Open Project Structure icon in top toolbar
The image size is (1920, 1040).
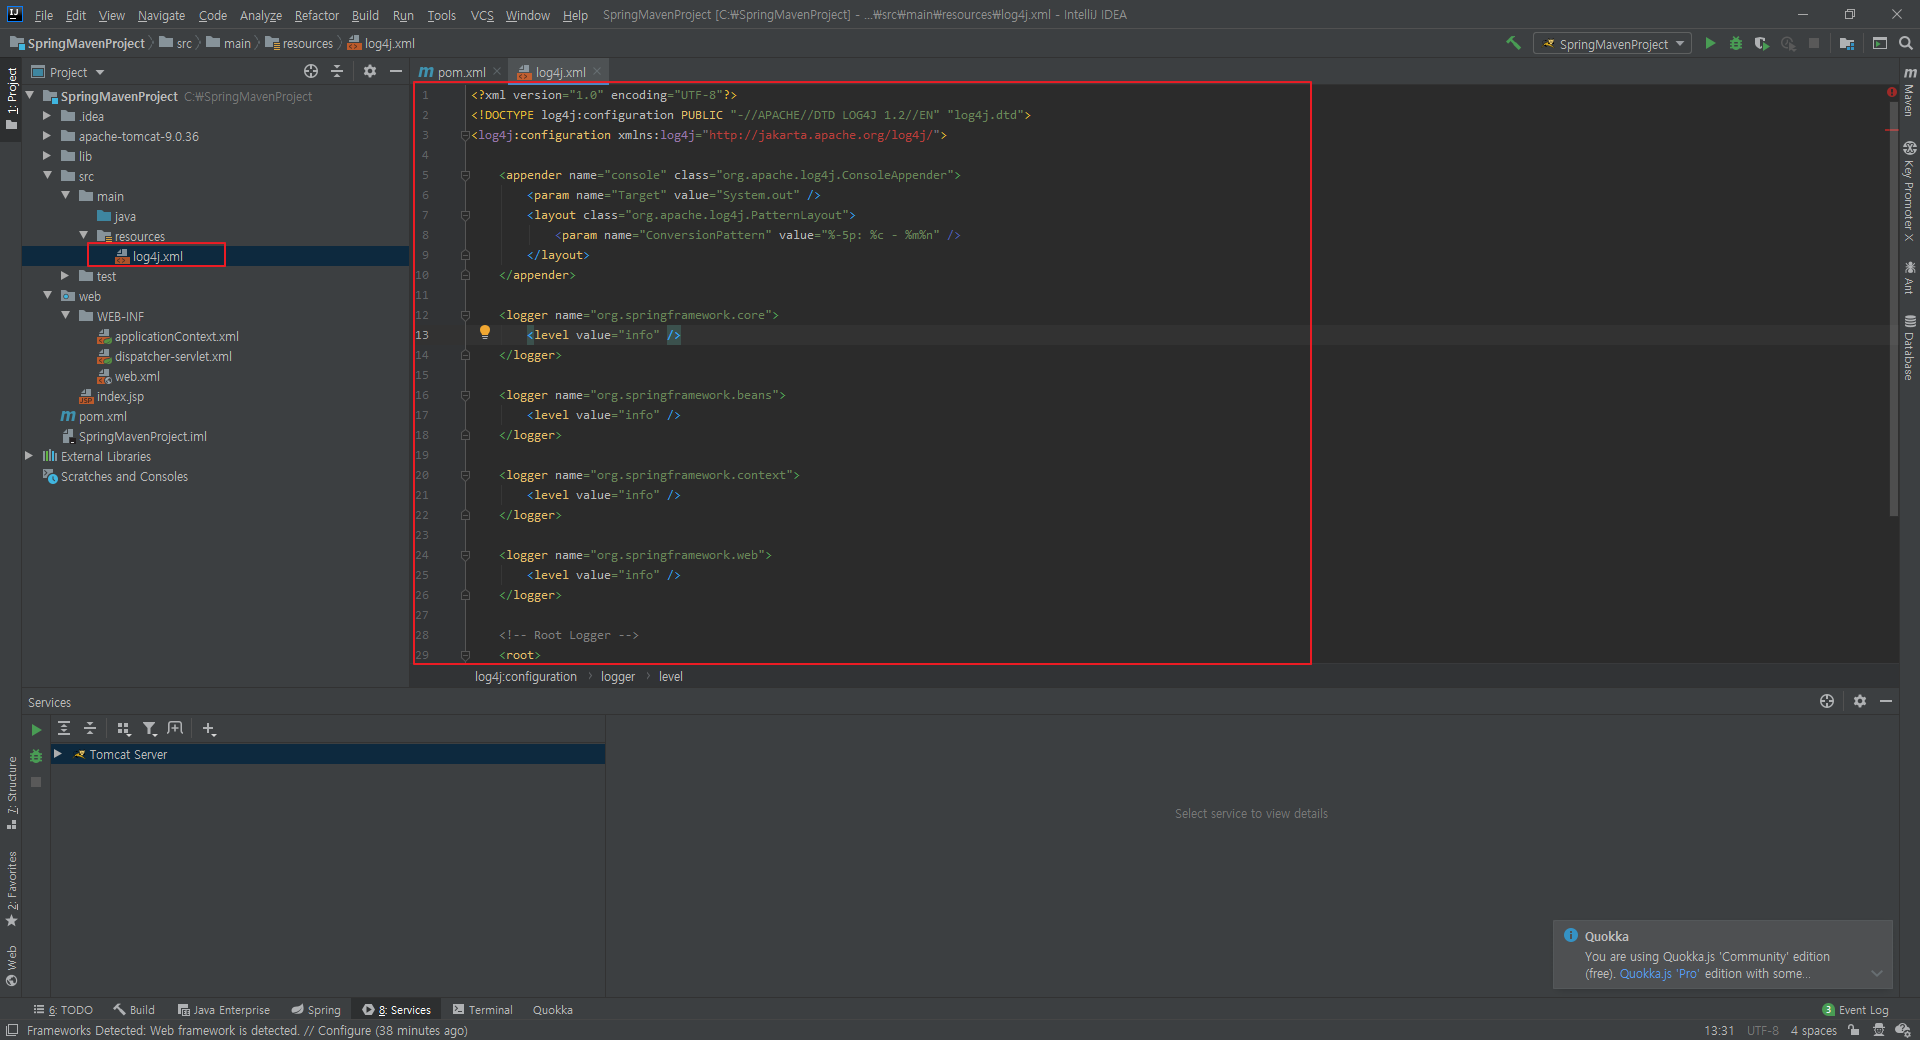[1847, 43]
